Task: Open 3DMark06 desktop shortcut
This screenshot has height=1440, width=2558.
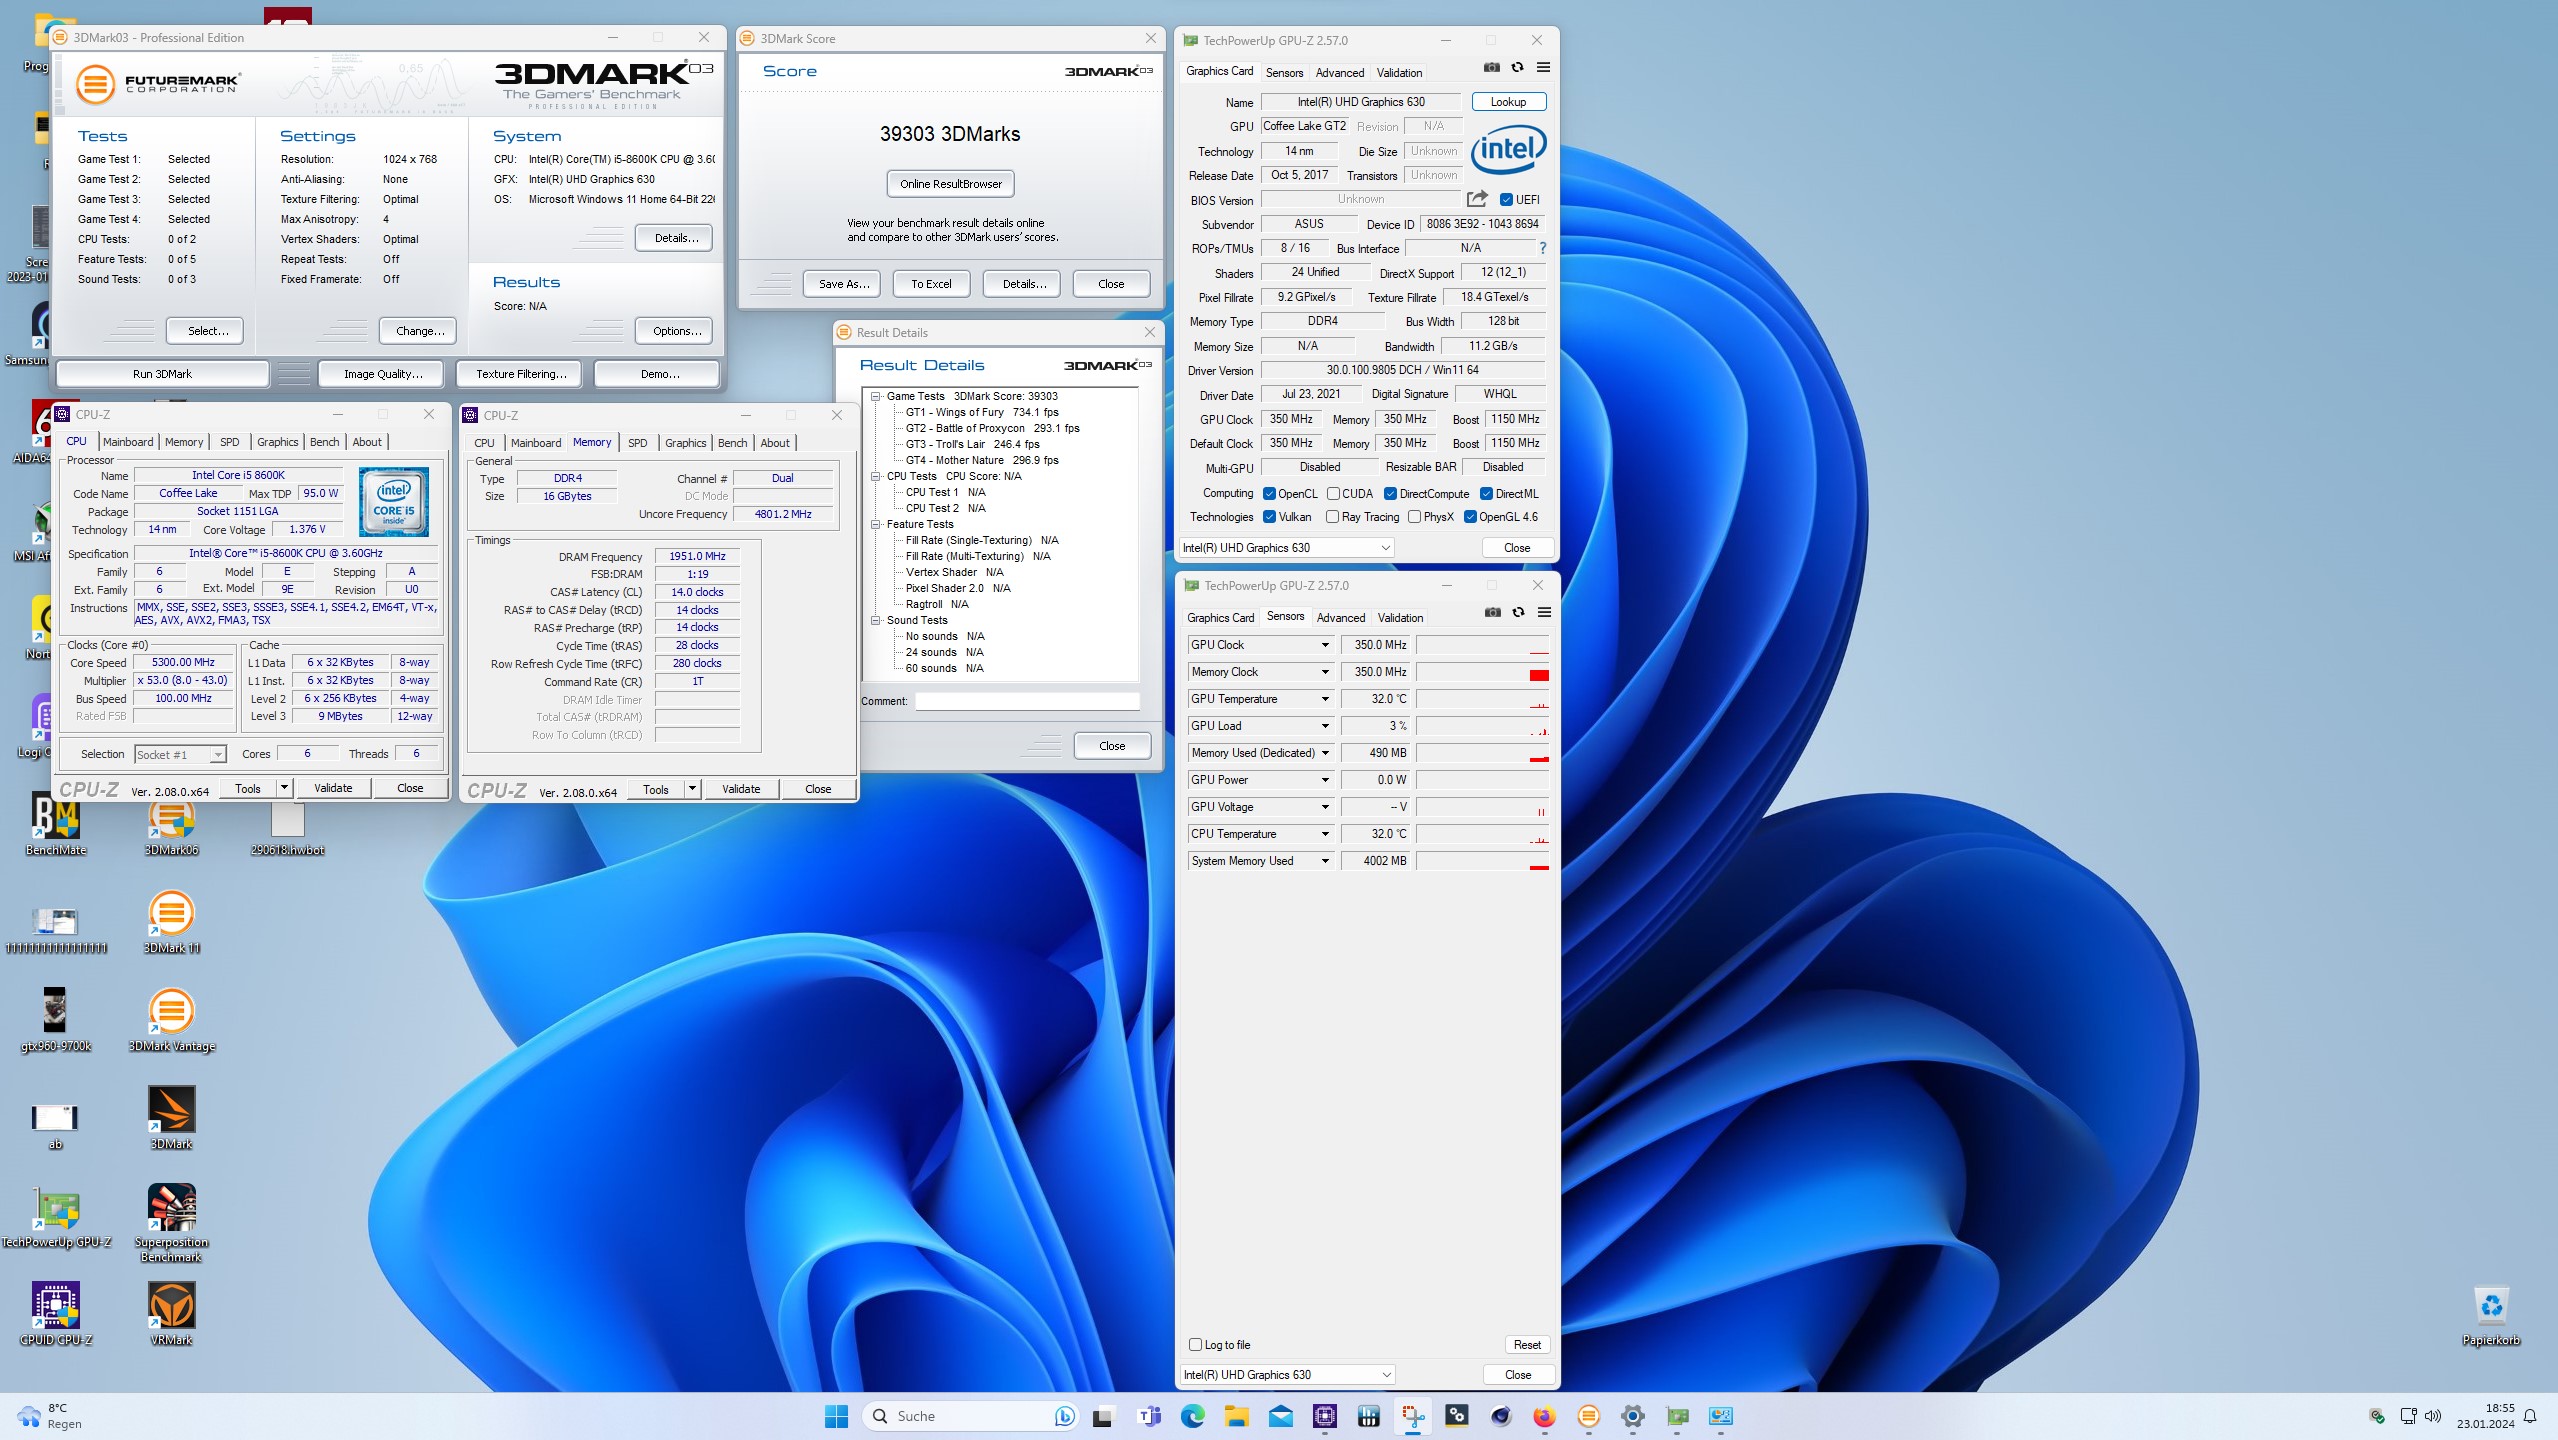Action: pos(171,826)
